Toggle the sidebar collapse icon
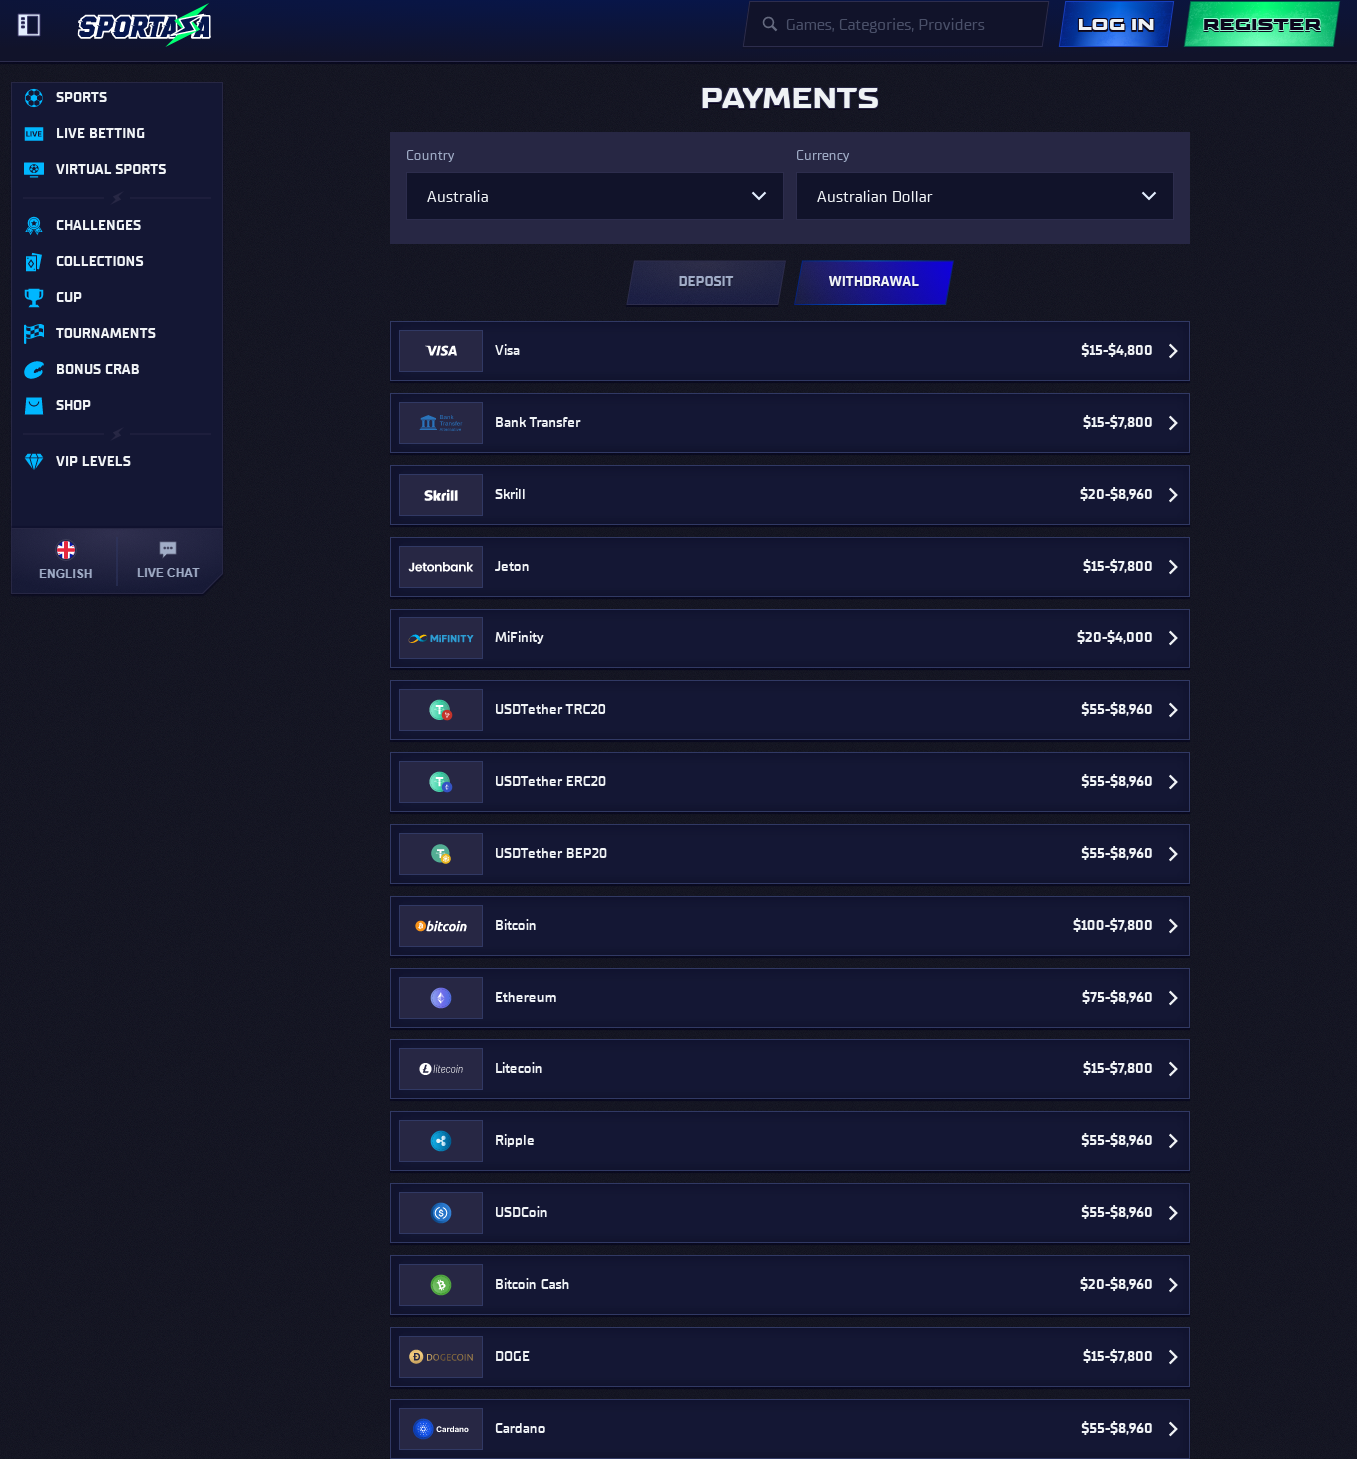Viewport: 1357px width, 1459px height. tap(29, 25)
